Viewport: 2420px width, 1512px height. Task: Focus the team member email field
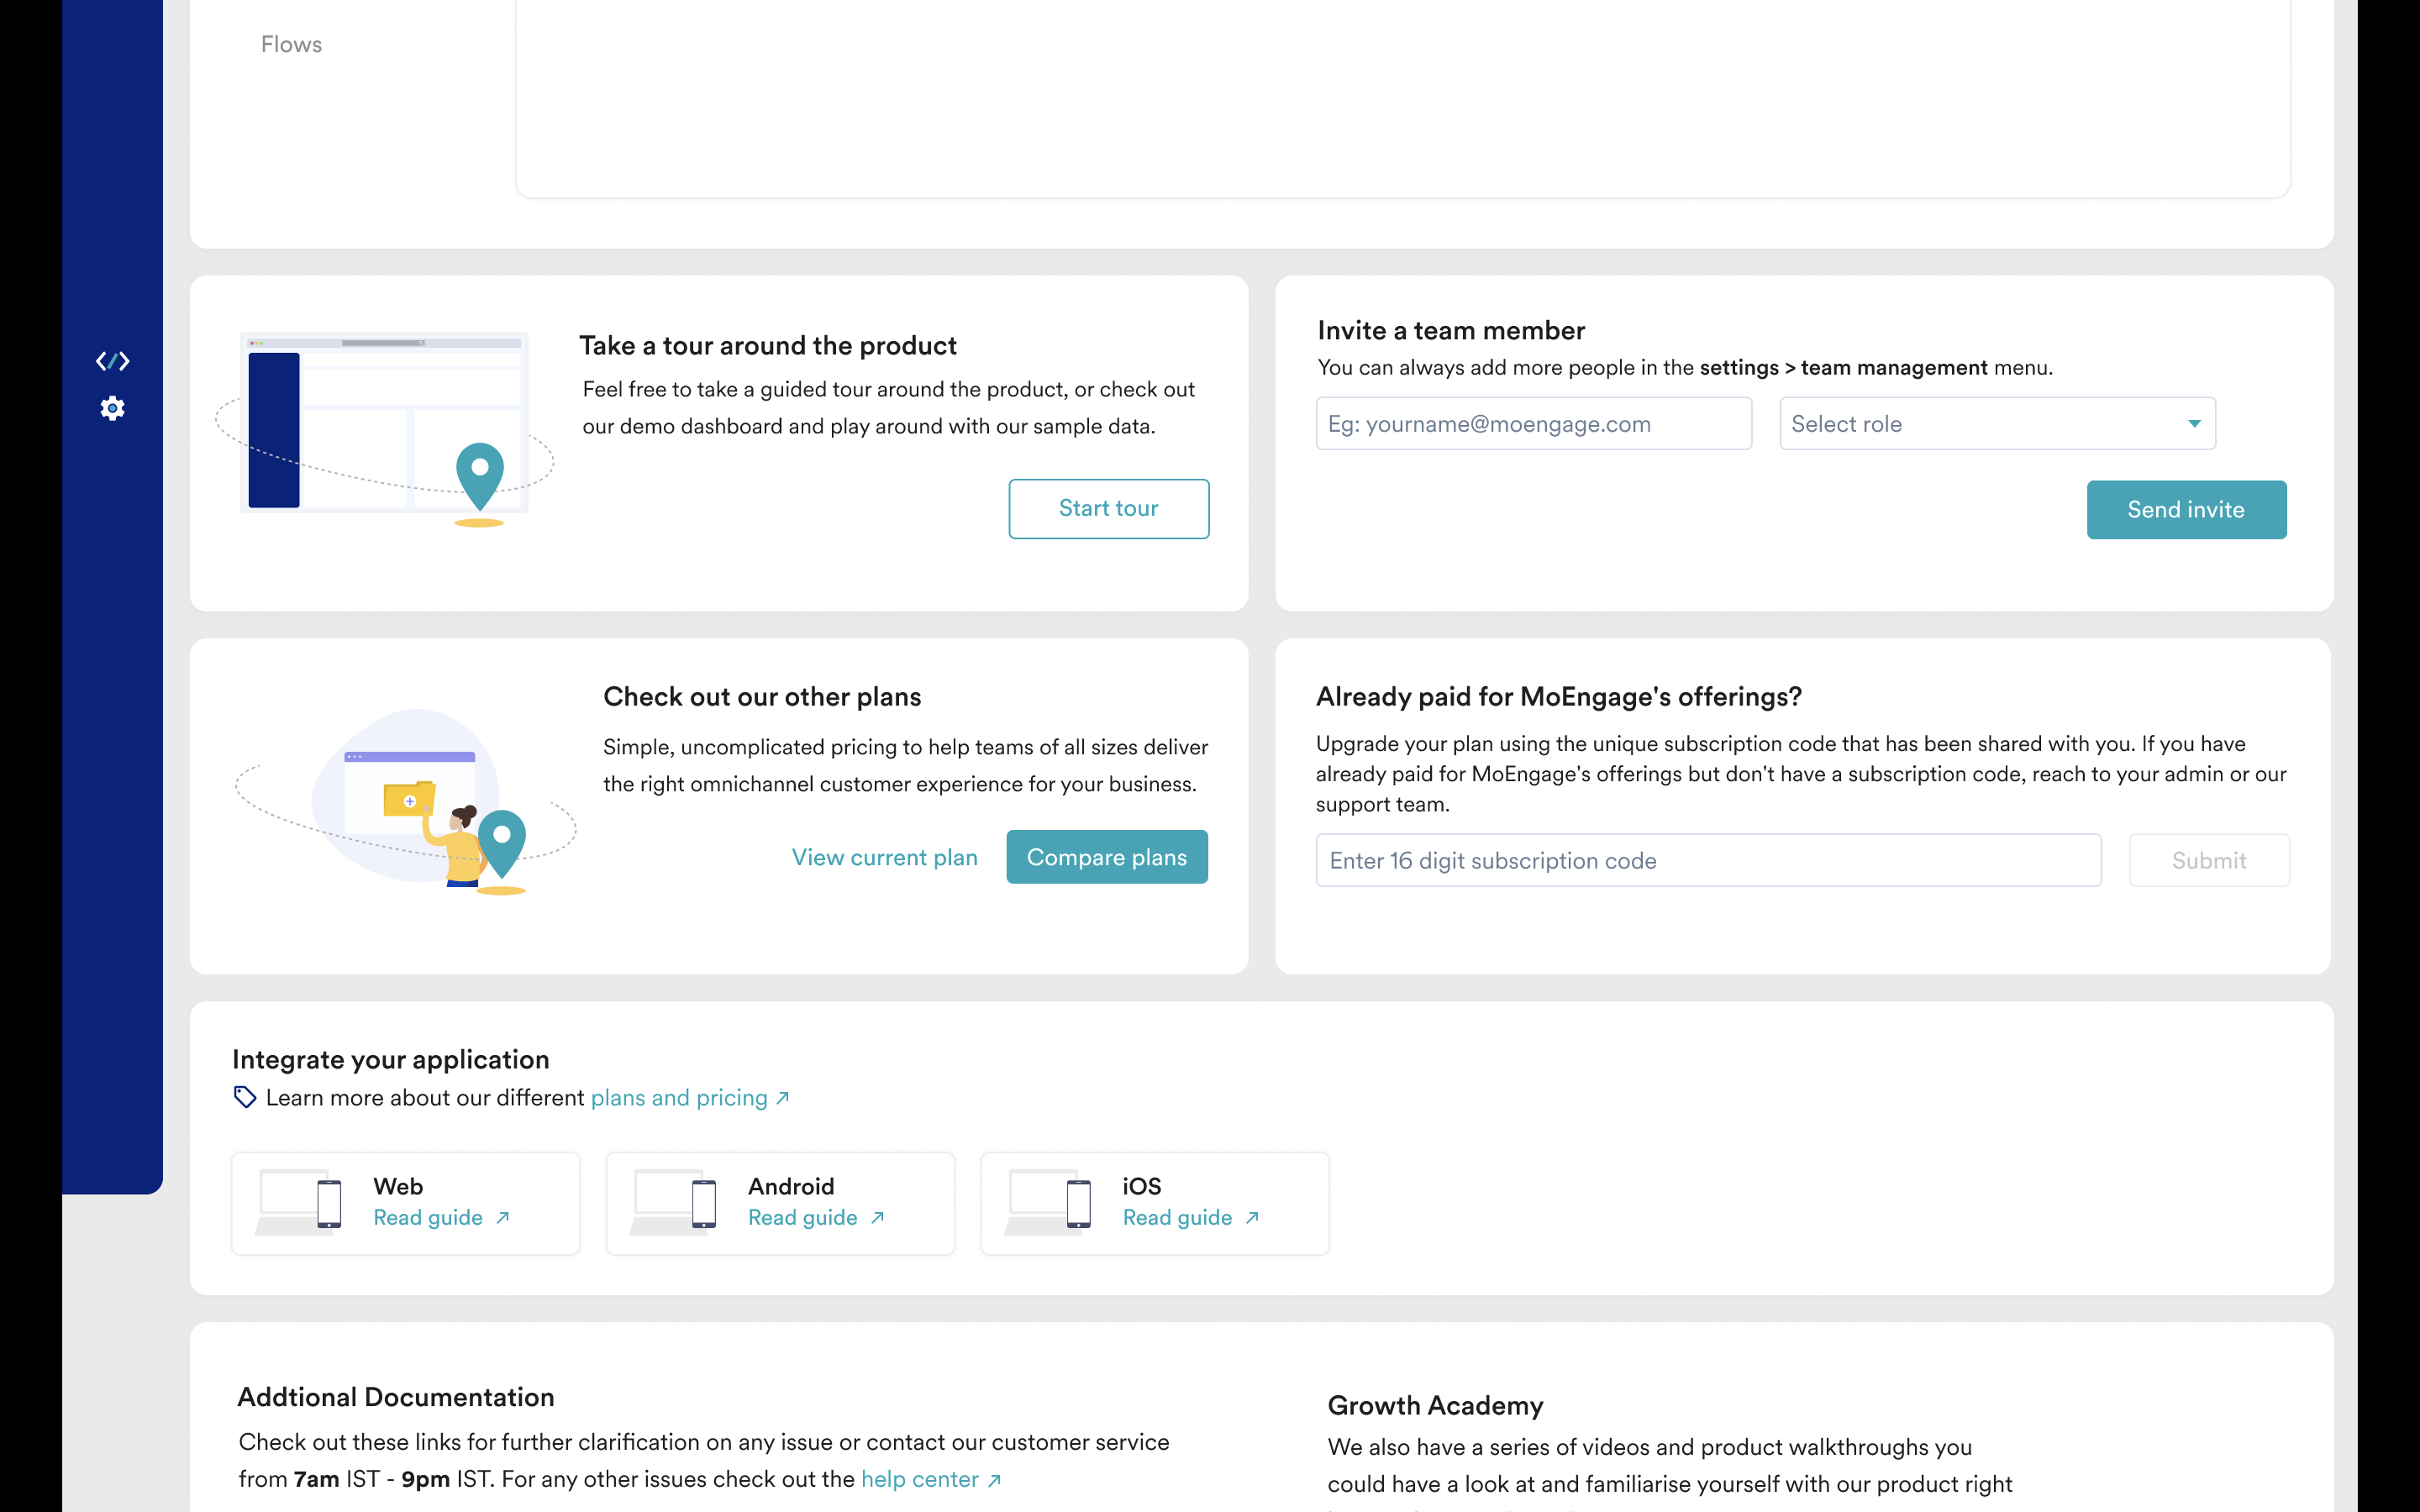(1533, 424)
